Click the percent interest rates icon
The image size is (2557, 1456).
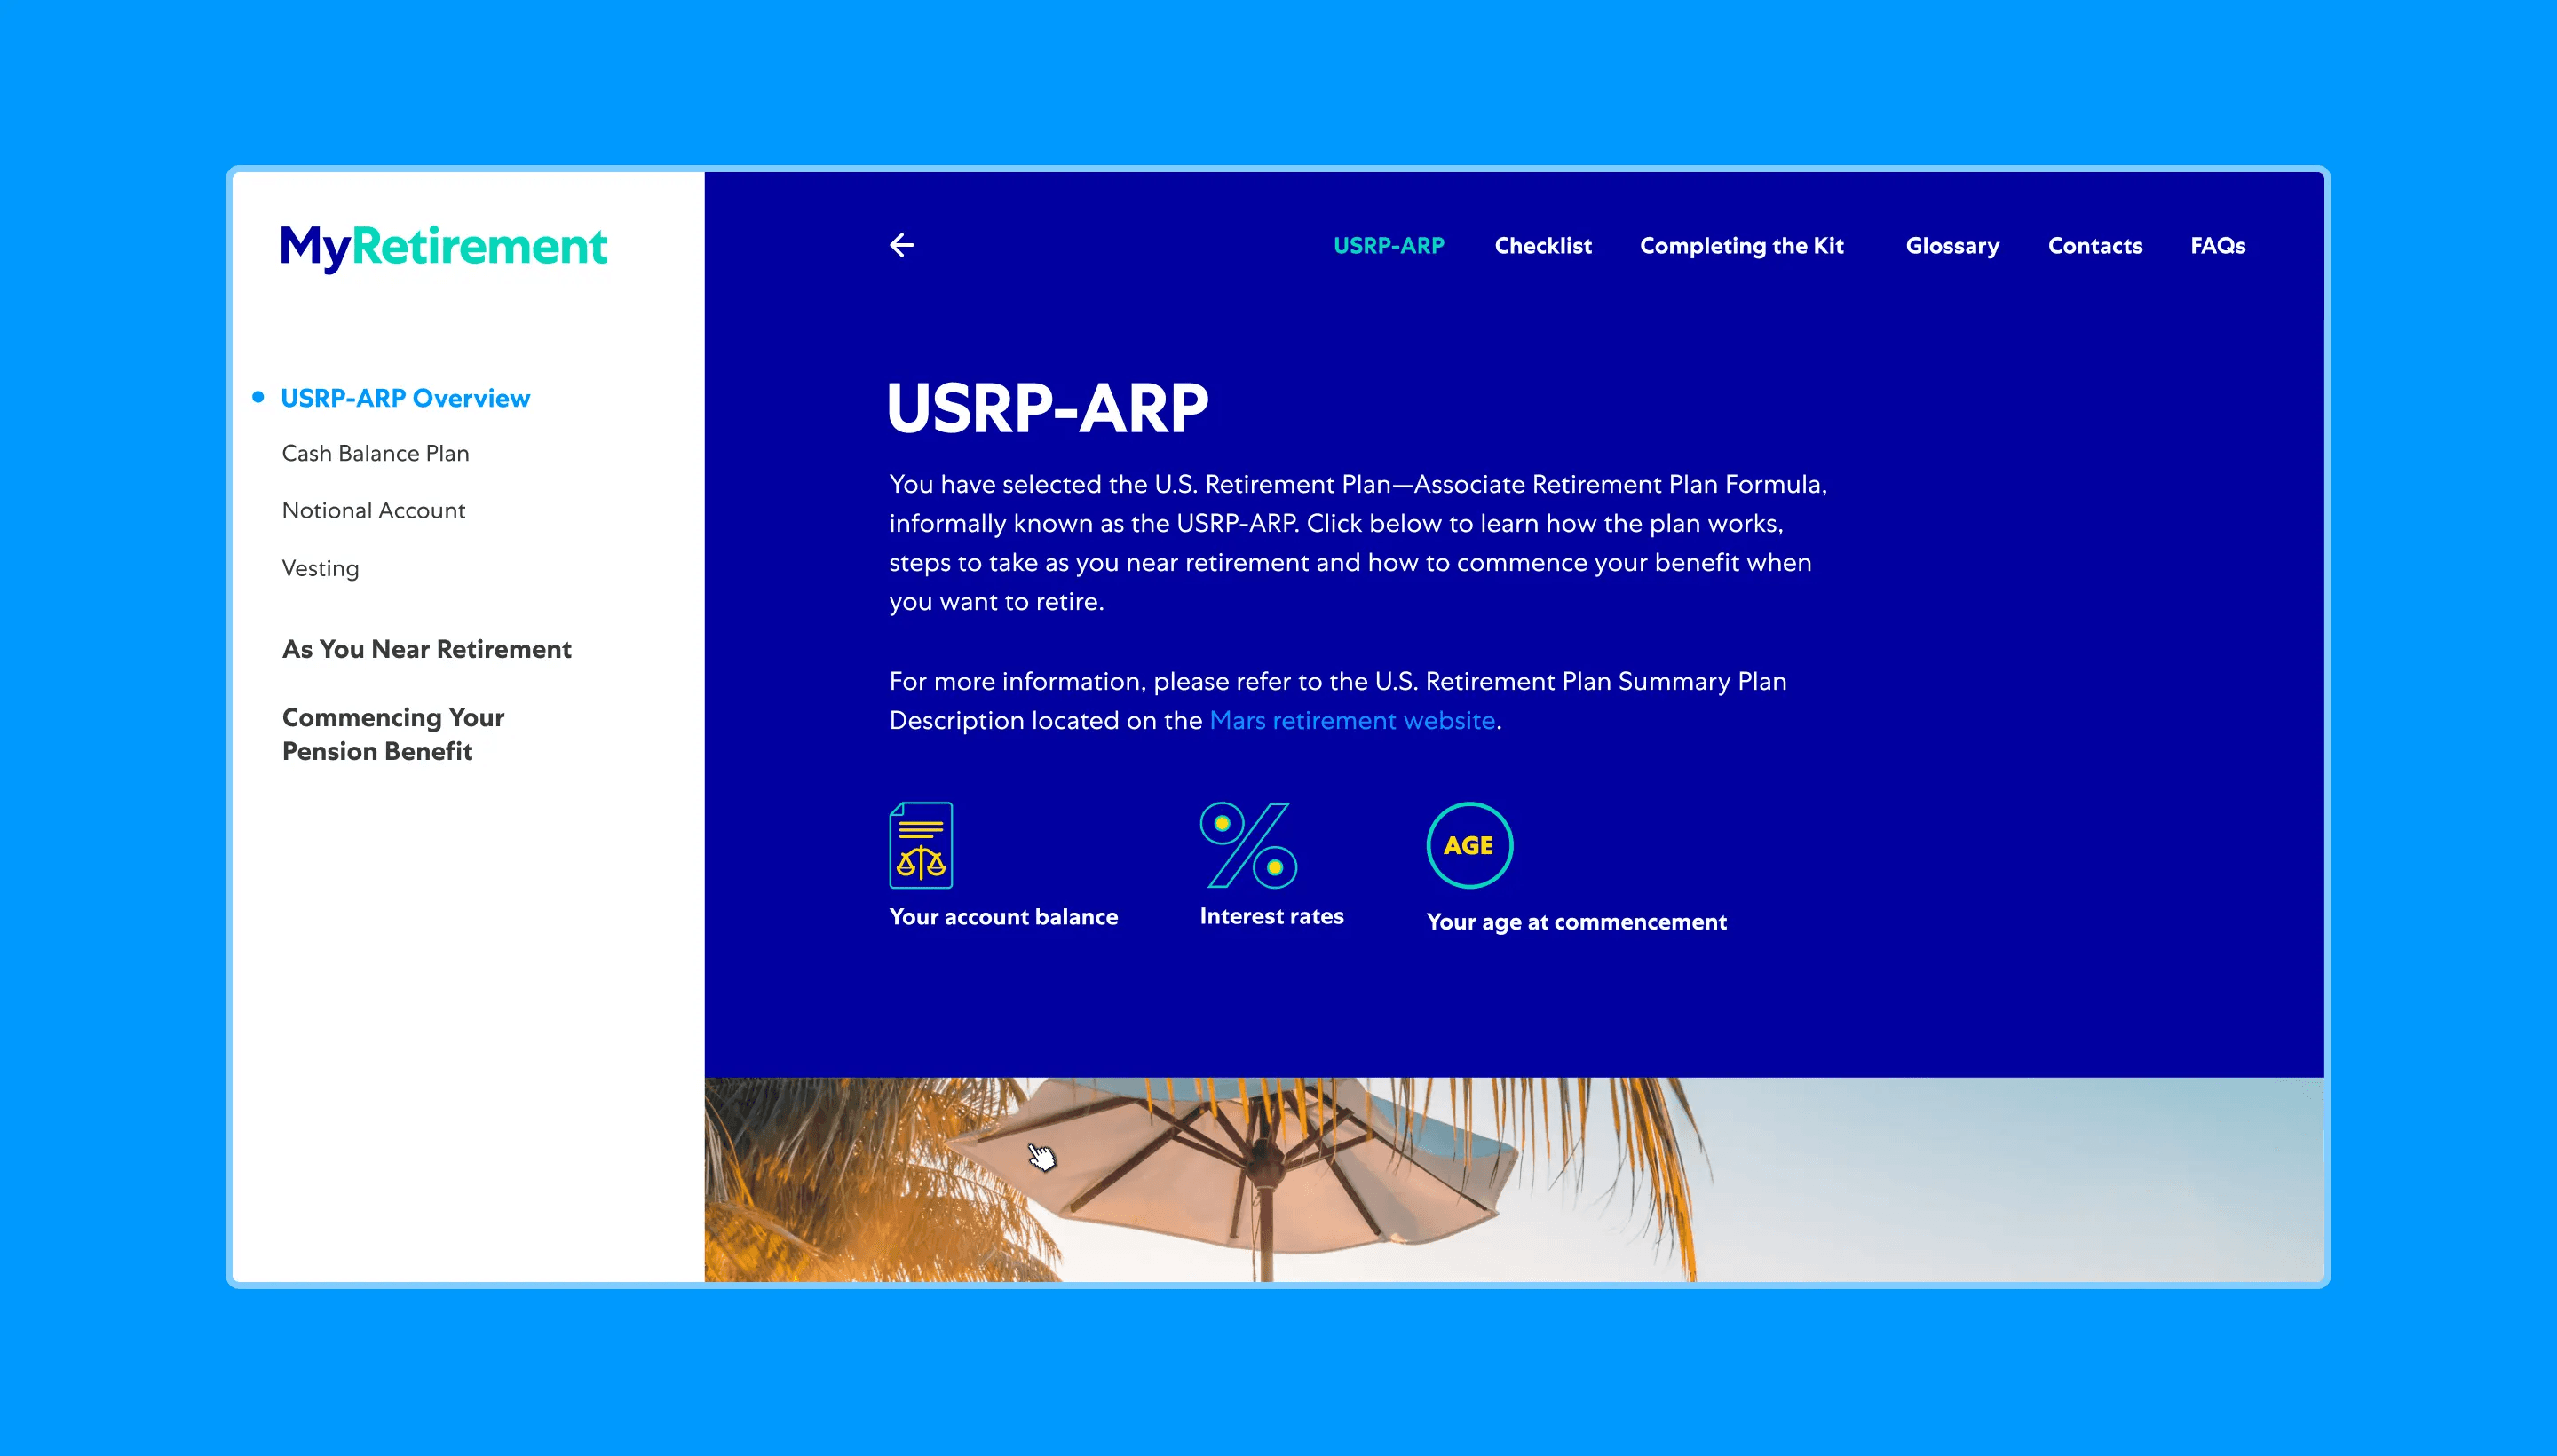[x=1248, y=845]
